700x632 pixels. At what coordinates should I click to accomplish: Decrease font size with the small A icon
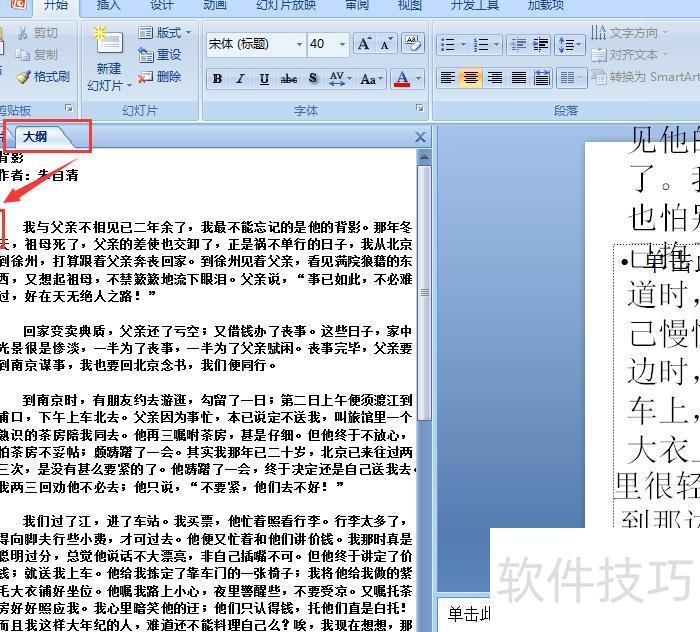385,44
